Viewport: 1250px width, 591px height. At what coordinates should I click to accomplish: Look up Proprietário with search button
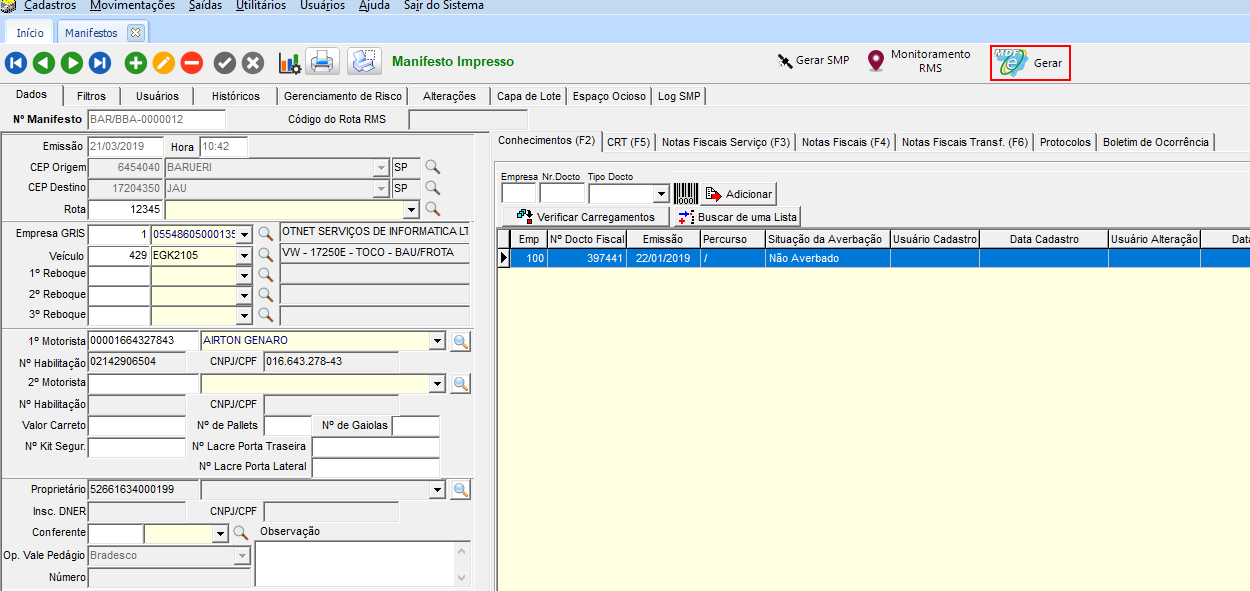461,489
